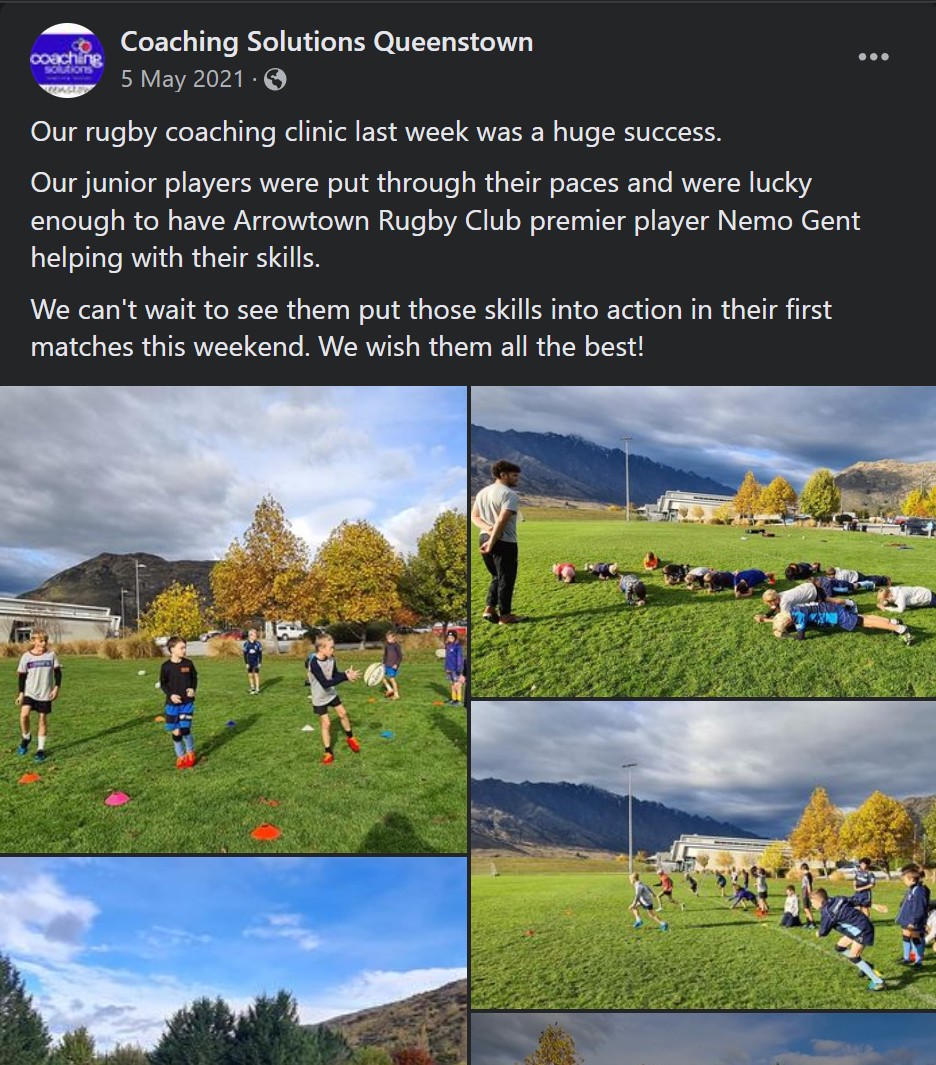
Task: Click the light pole in the plank photo
Action: point(626,479)
